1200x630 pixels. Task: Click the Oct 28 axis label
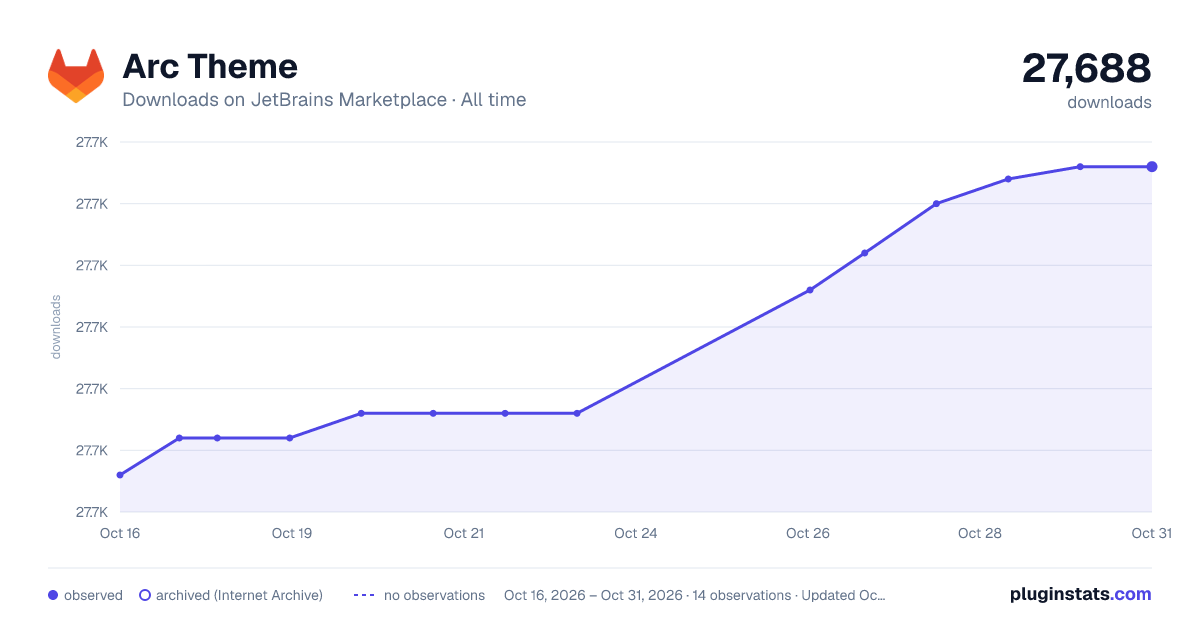click(x=980, y=533)
